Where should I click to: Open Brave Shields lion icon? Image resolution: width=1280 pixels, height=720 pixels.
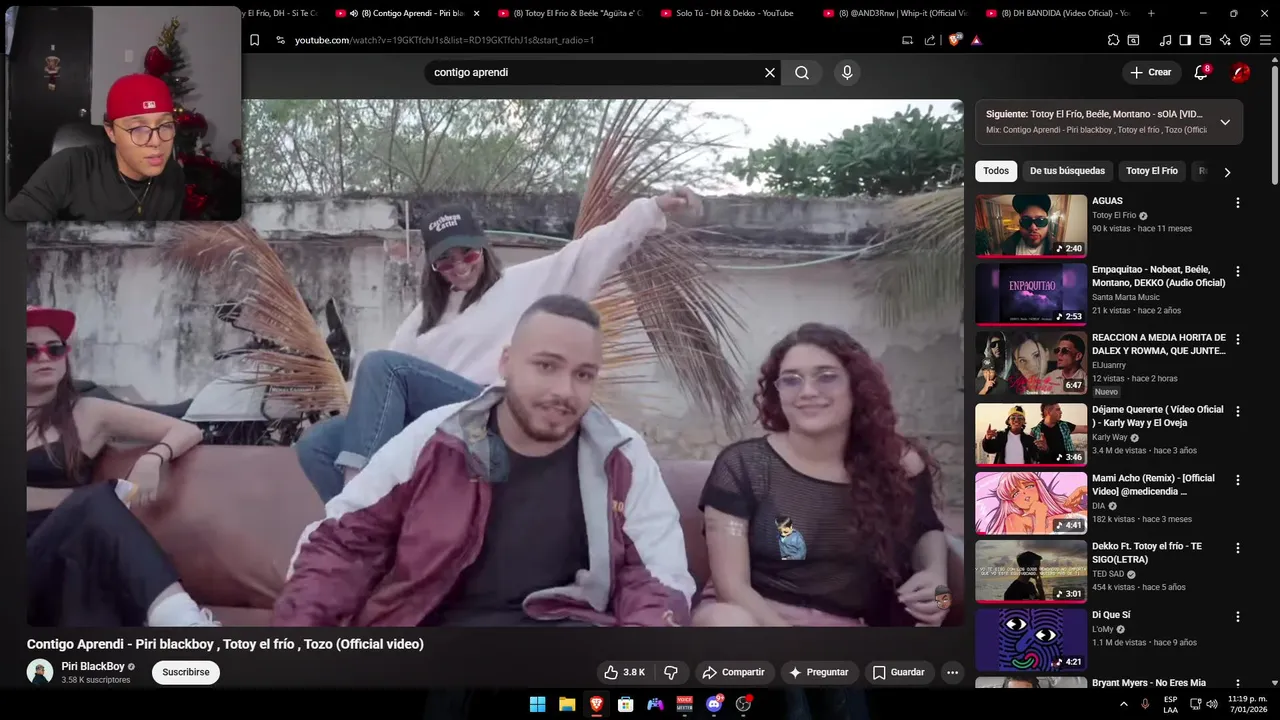pos(955,40)
